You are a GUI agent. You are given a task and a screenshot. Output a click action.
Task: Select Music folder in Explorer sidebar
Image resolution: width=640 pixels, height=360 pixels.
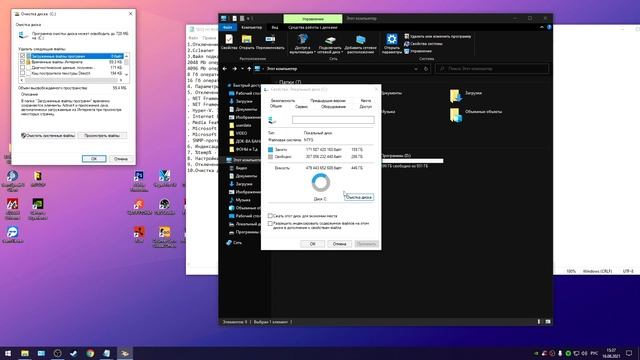(x=240, y=200)
